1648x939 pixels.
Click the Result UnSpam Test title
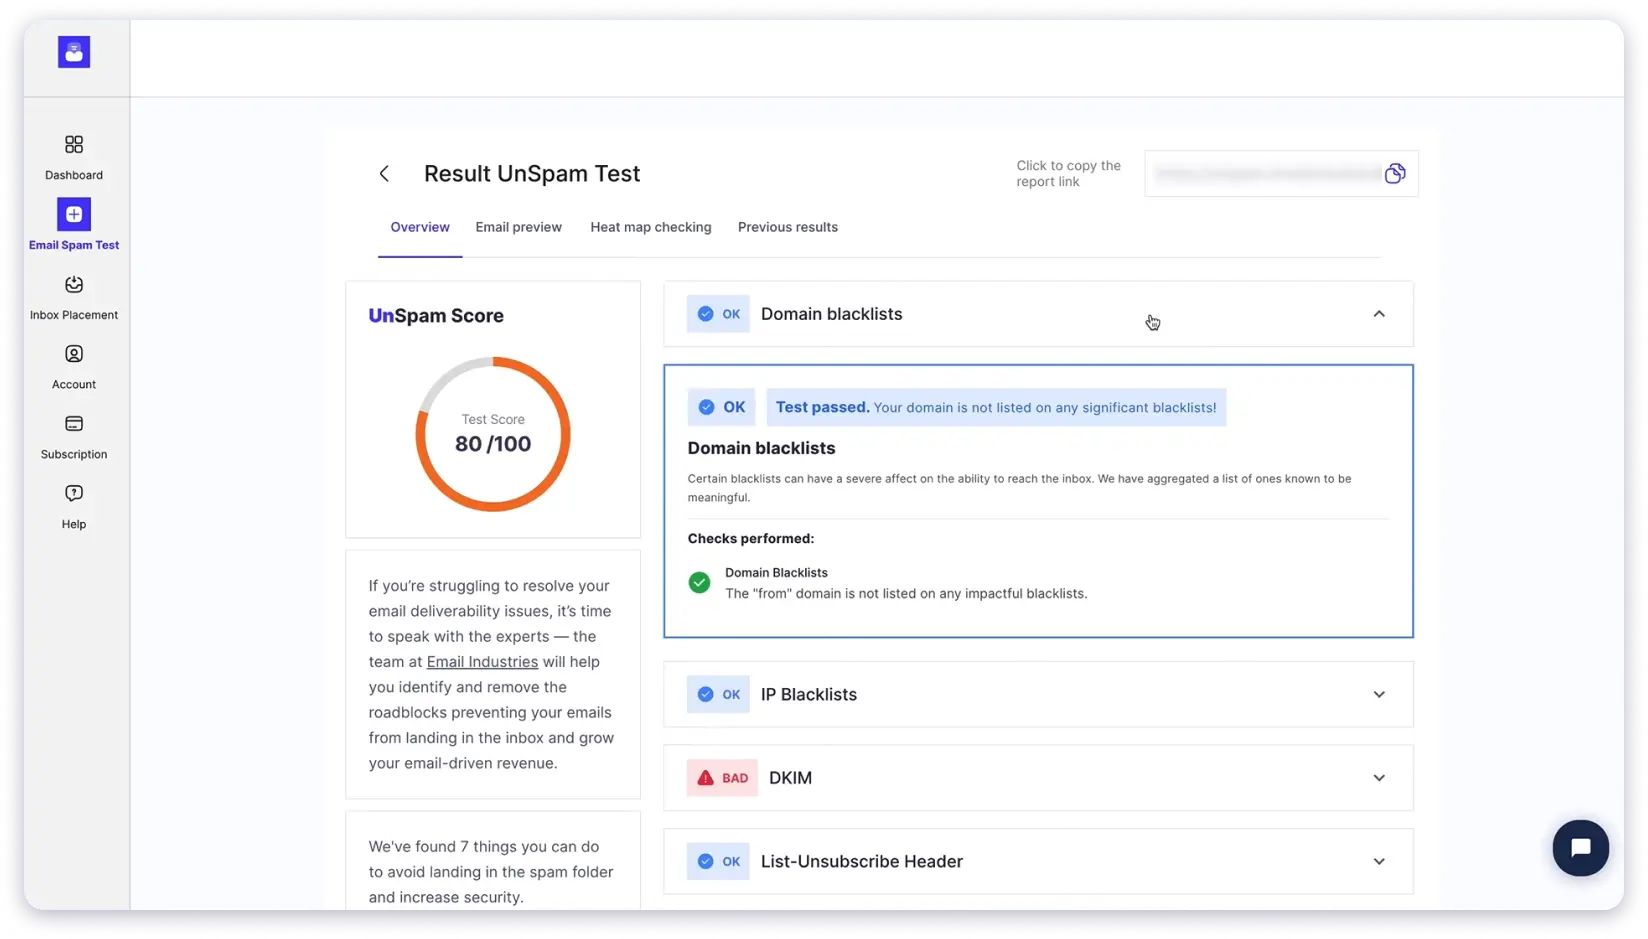pyautogui.click(x=532, y=173)
